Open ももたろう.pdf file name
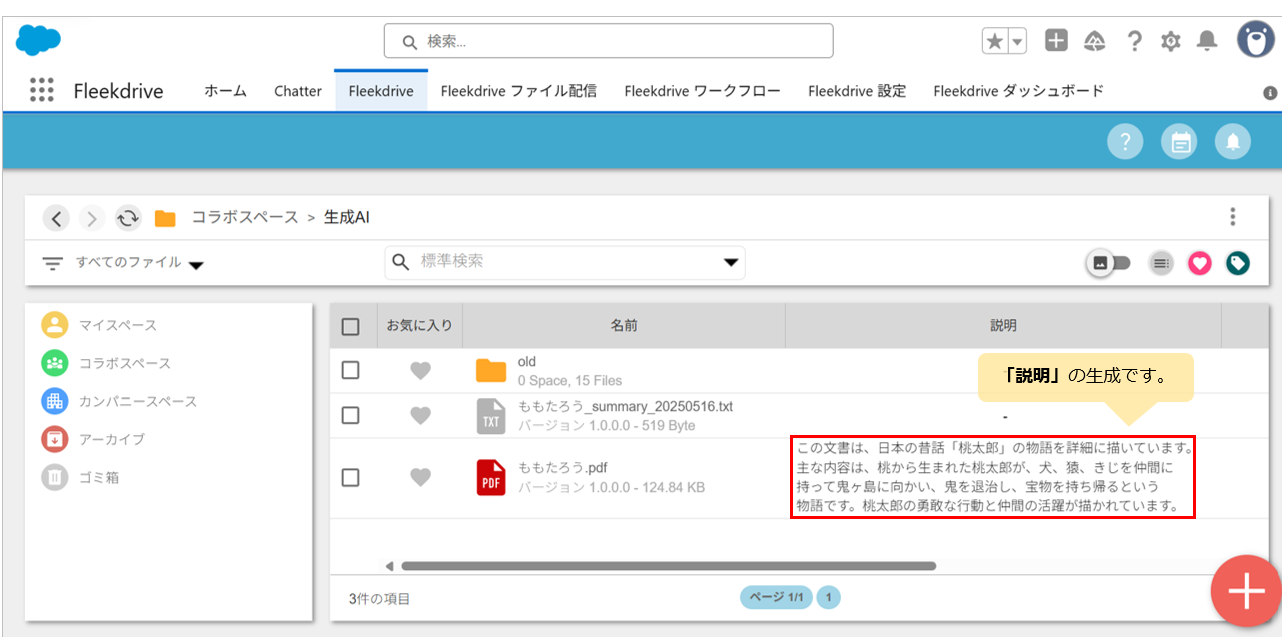 click(562, 467)
